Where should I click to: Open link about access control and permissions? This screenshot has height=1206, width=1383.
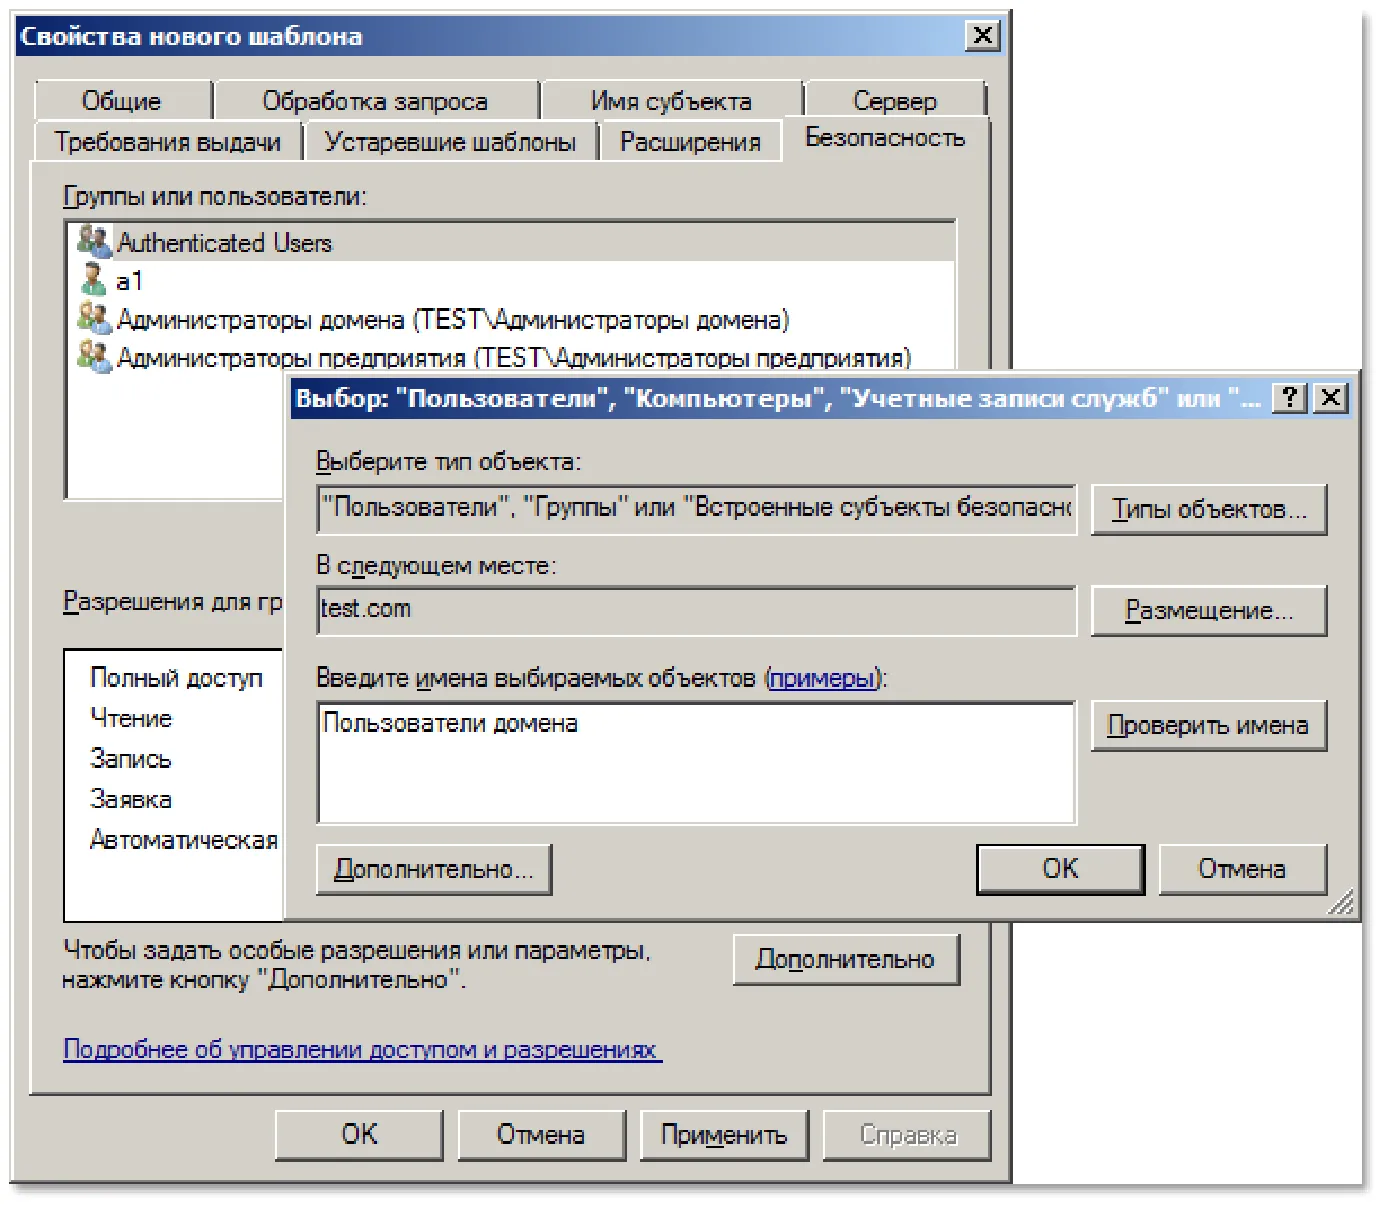click(362, 1049)
